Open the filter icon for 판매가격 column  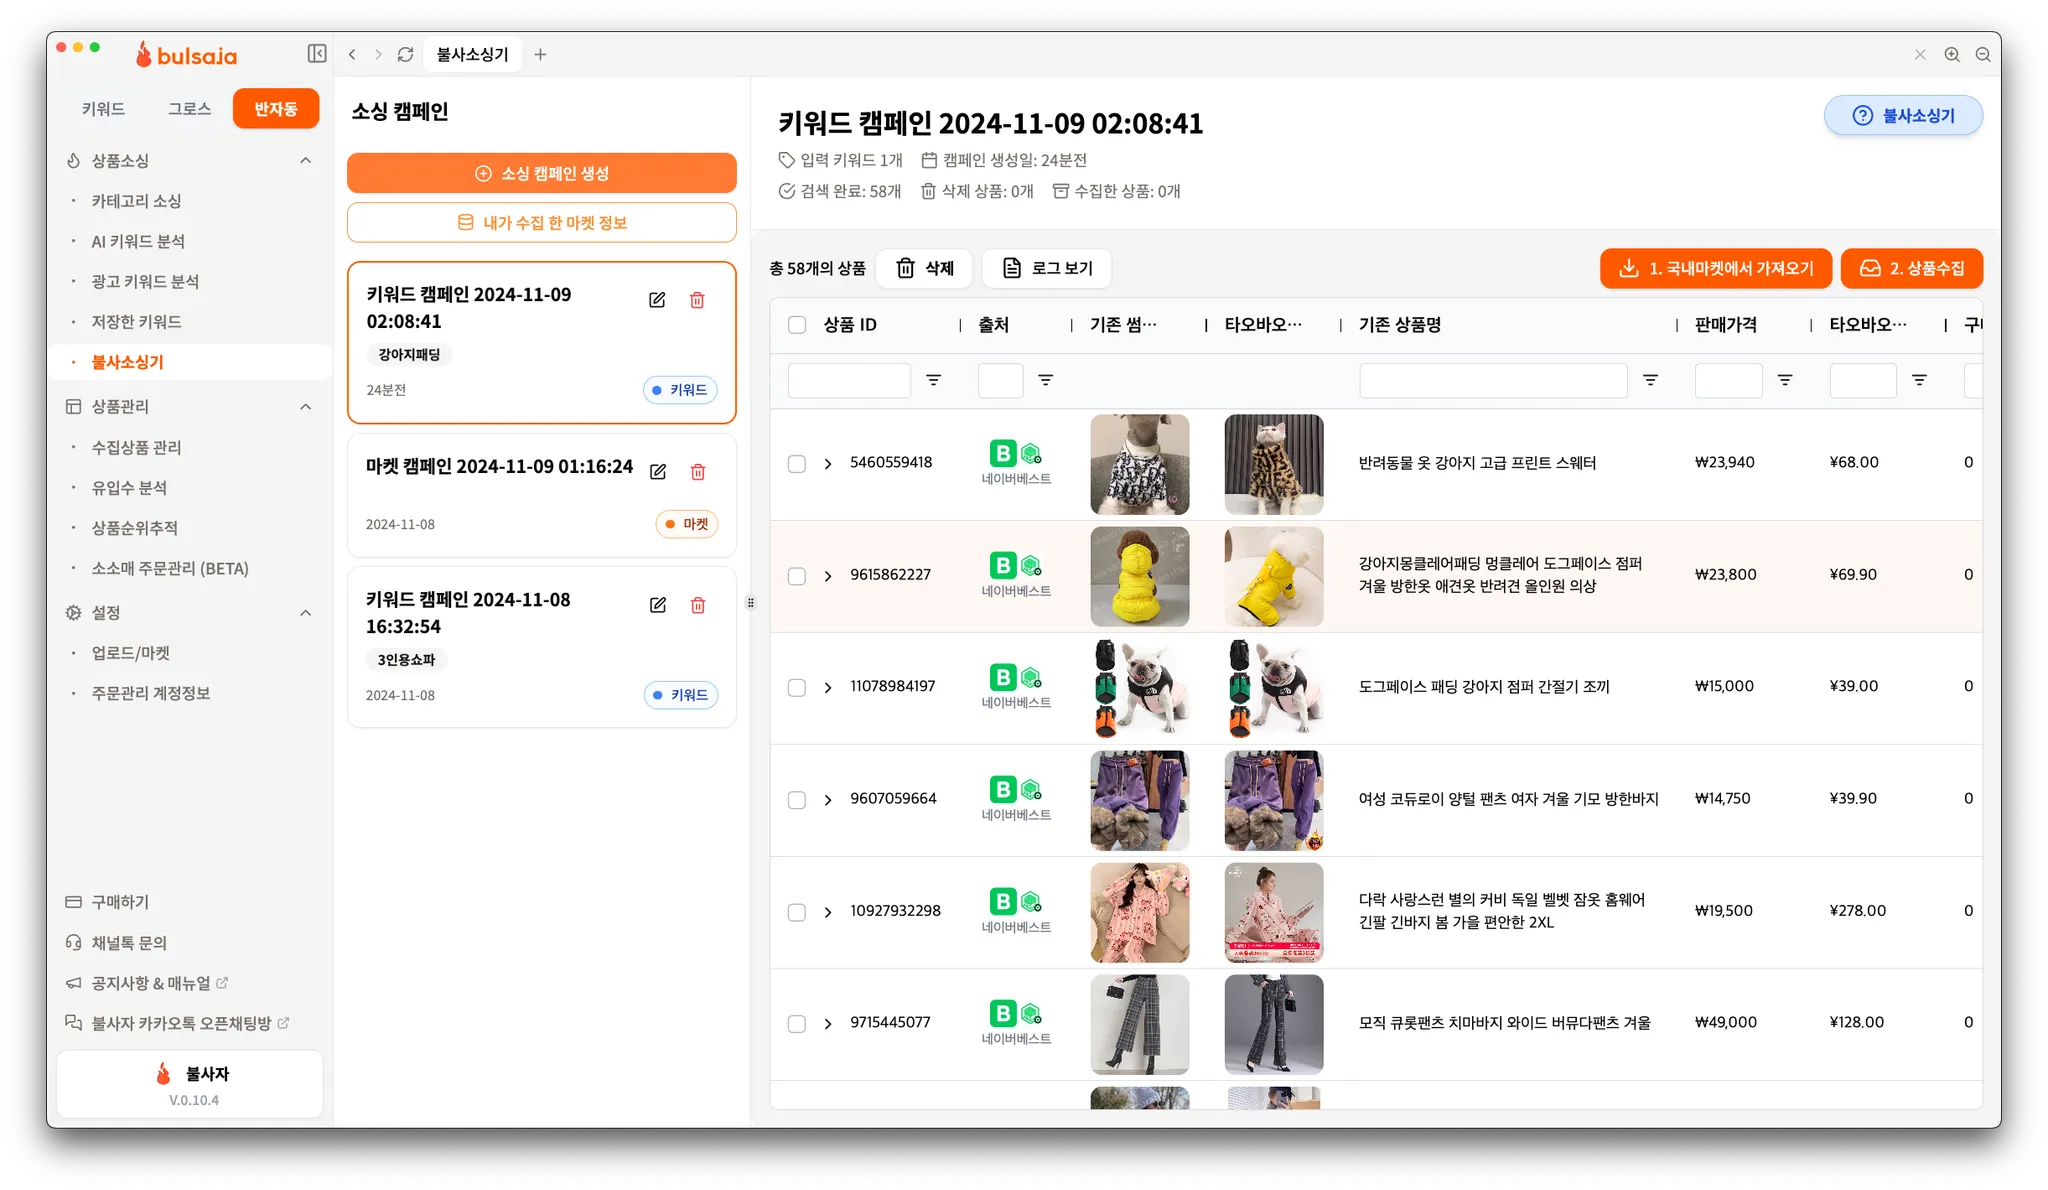[x=1785, y=380]
